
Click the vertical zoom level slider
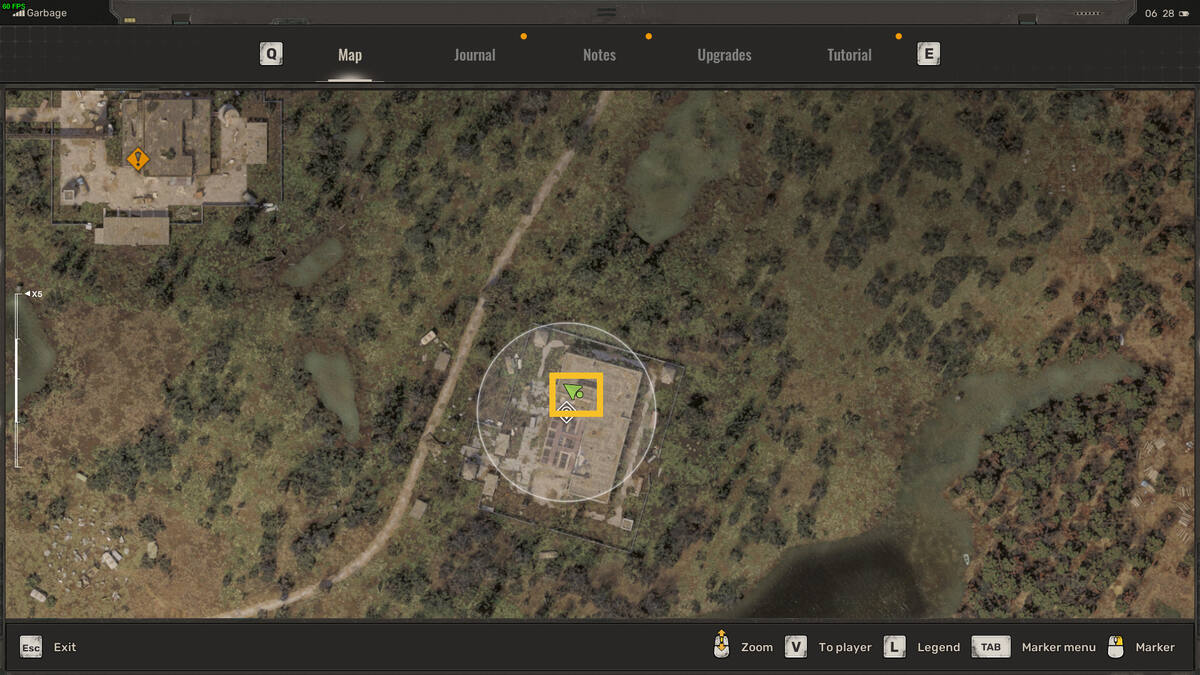pos(17,380)
